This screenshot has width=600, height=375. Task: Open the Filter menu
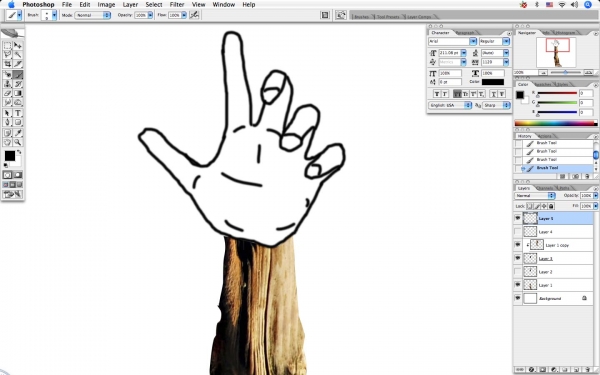click(177, 5)
